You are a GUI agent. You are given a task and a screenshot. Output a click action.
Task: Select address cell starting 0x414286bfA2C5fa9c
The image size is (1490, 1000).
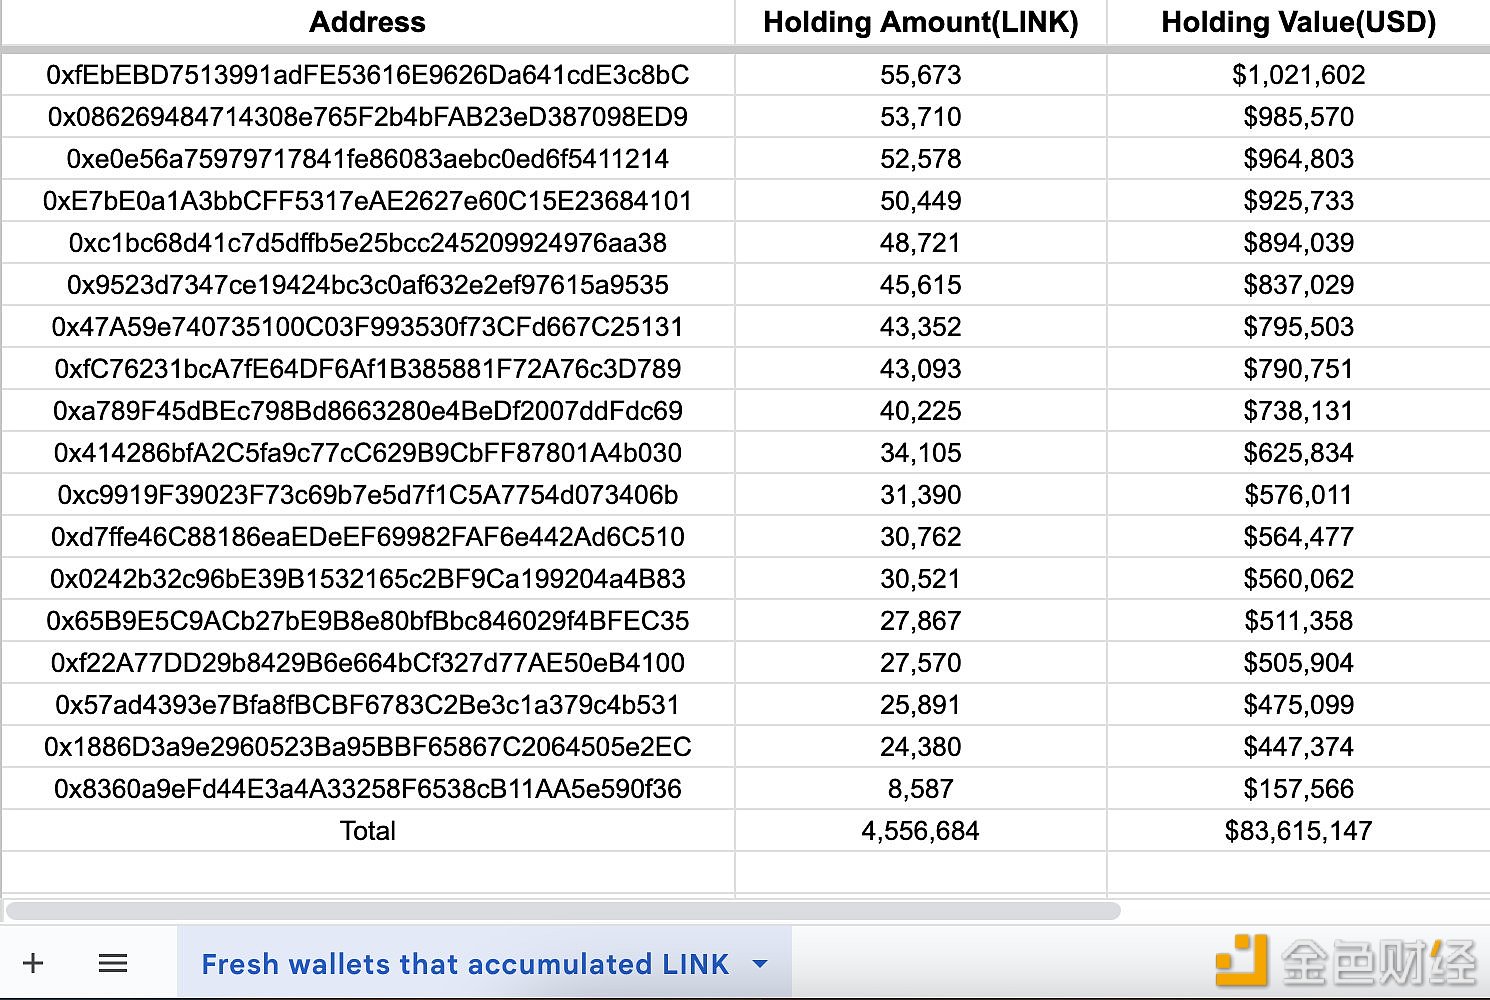coord(367,453)
